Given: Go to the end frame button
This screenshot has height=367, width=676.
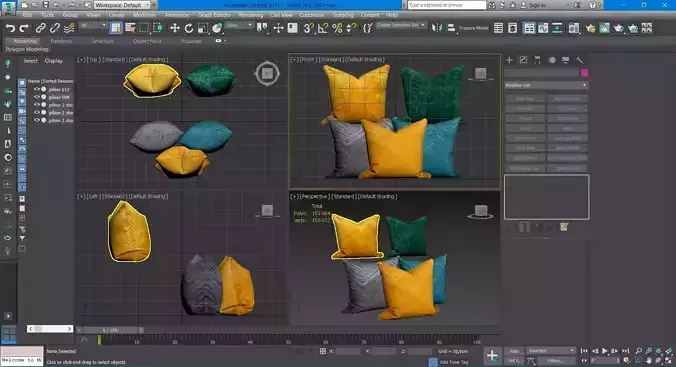Looking at the screenshot, I should [626, 351].
